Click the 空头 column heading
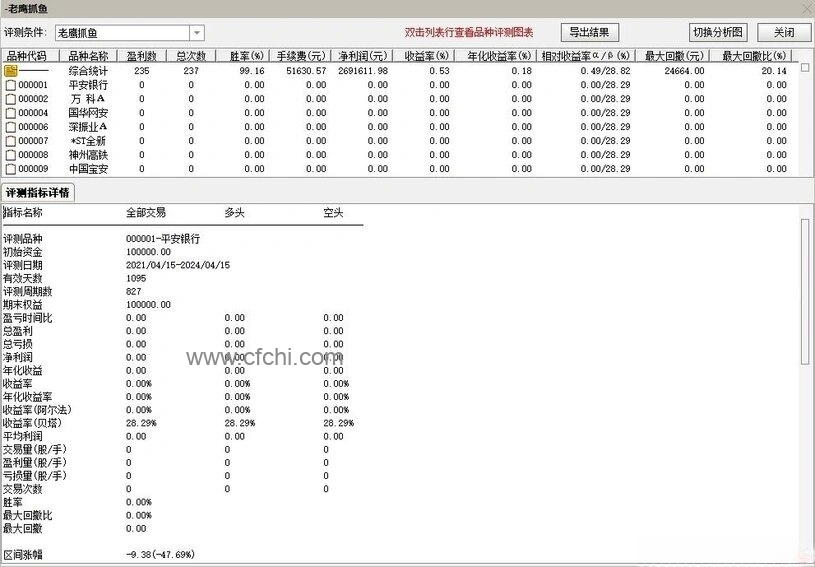Viewport: 815px width, 567px height. click(x=333, y=213)
